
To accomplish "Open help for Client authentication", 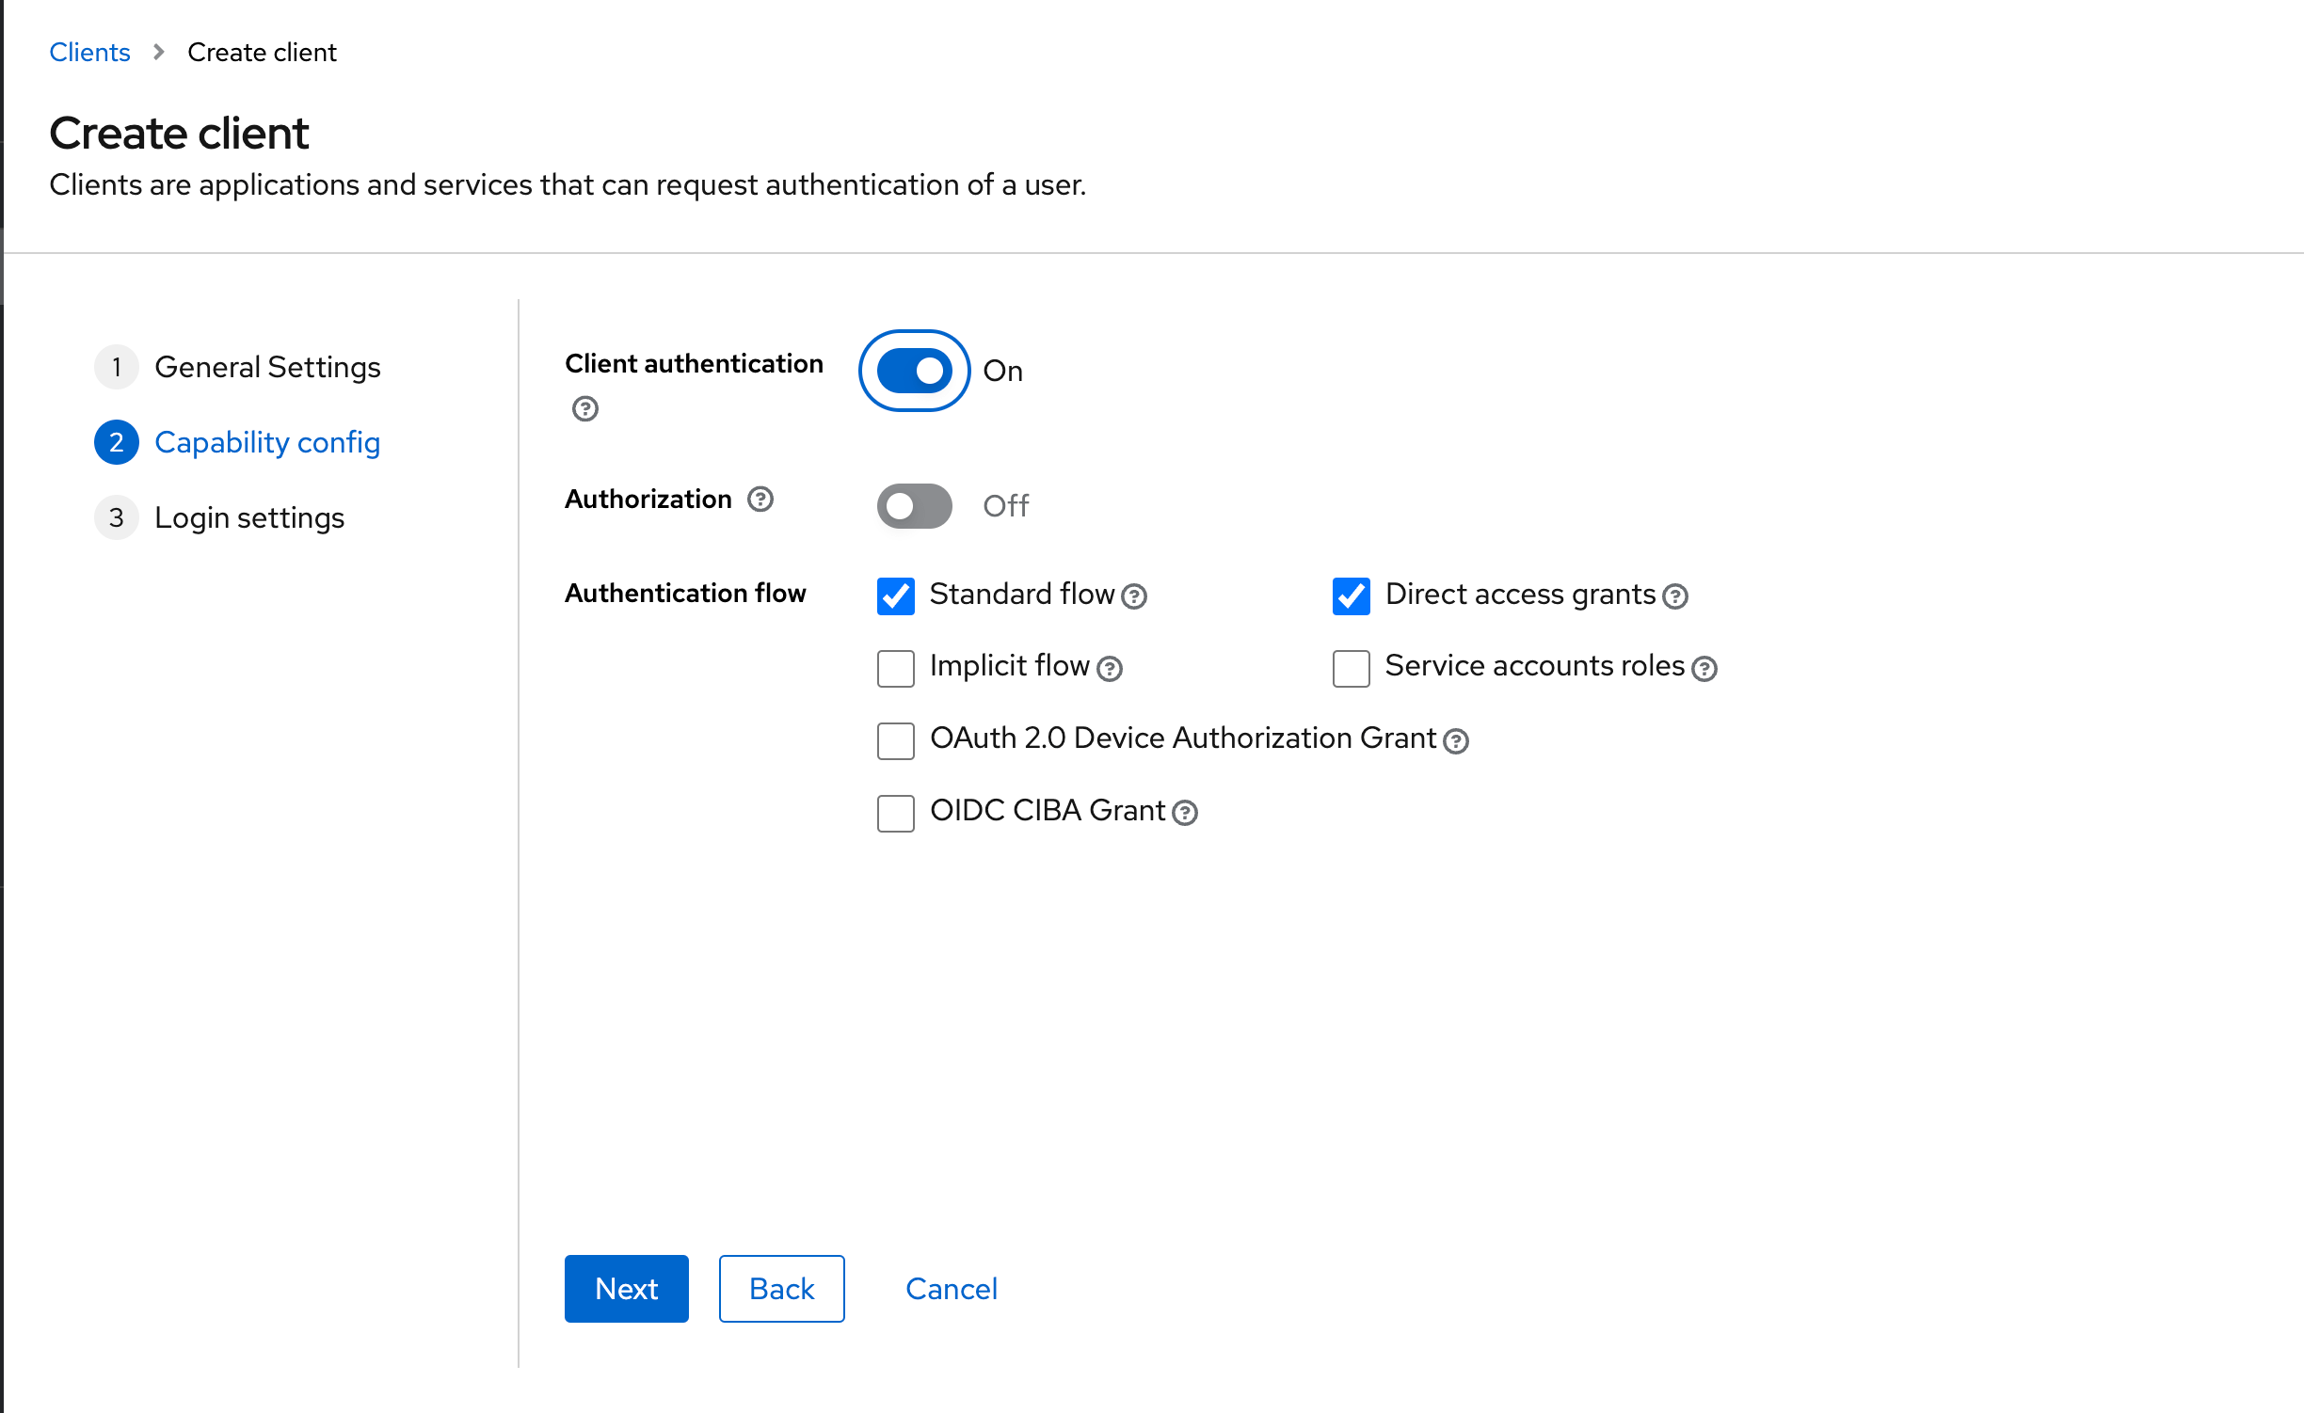I will click(585, 408).
